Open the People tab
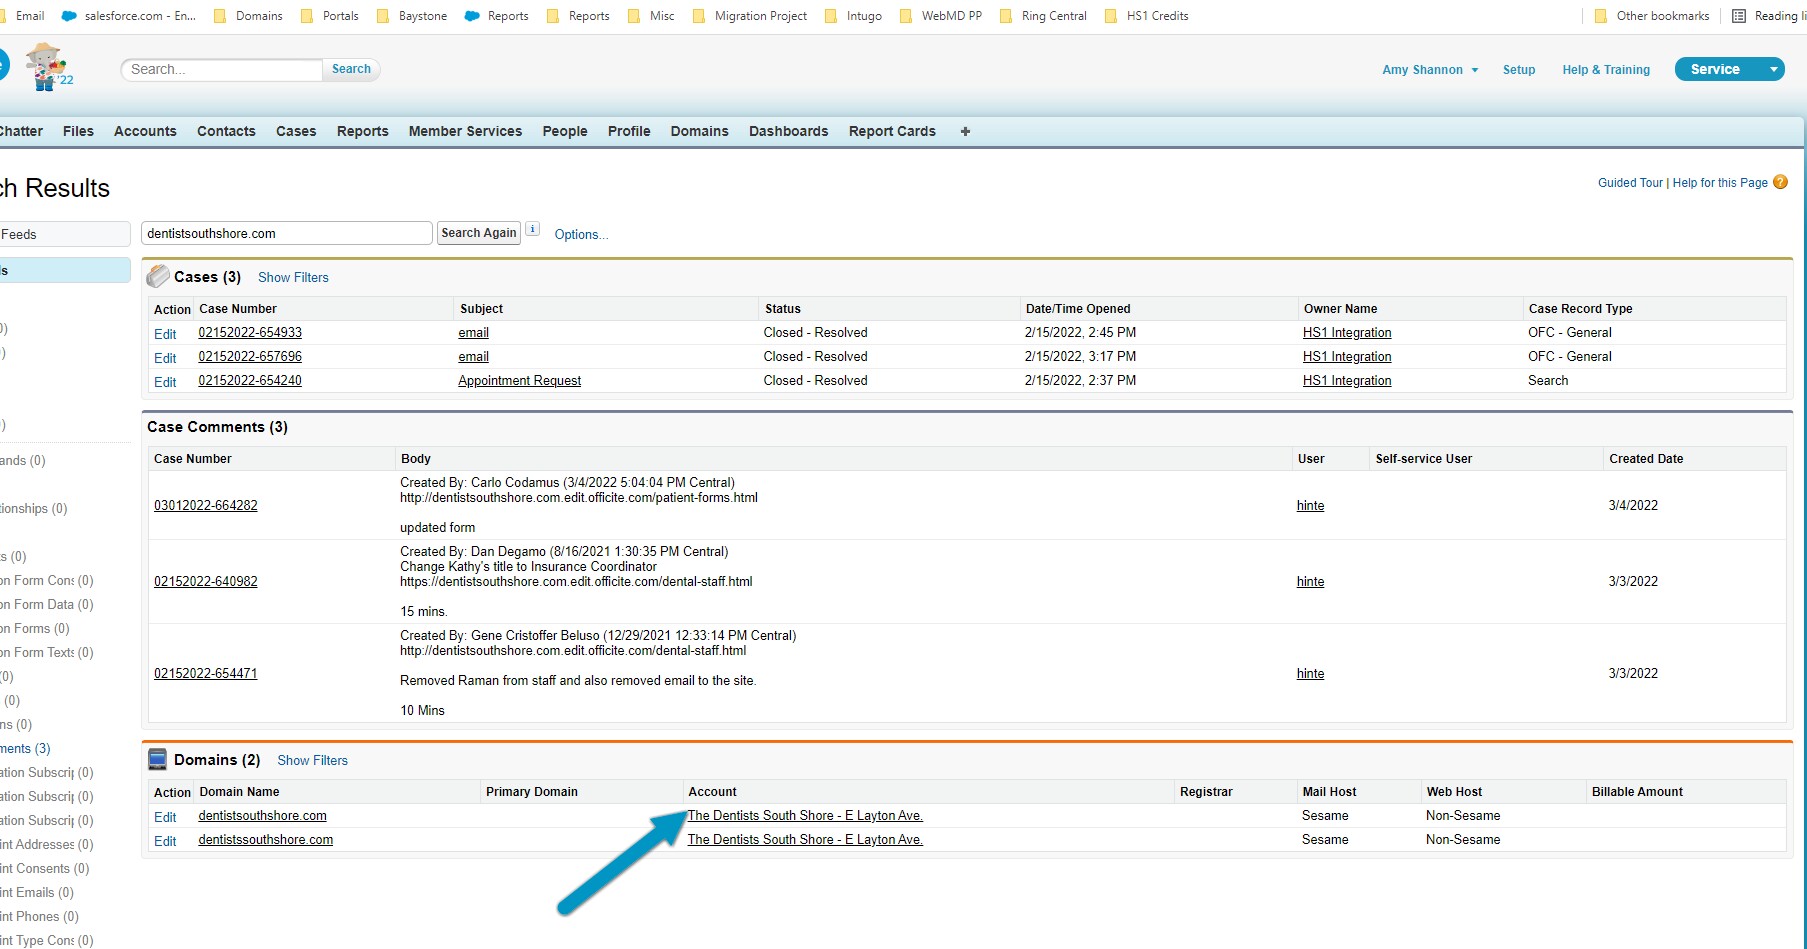1807x949 pixels. (565, 131)
